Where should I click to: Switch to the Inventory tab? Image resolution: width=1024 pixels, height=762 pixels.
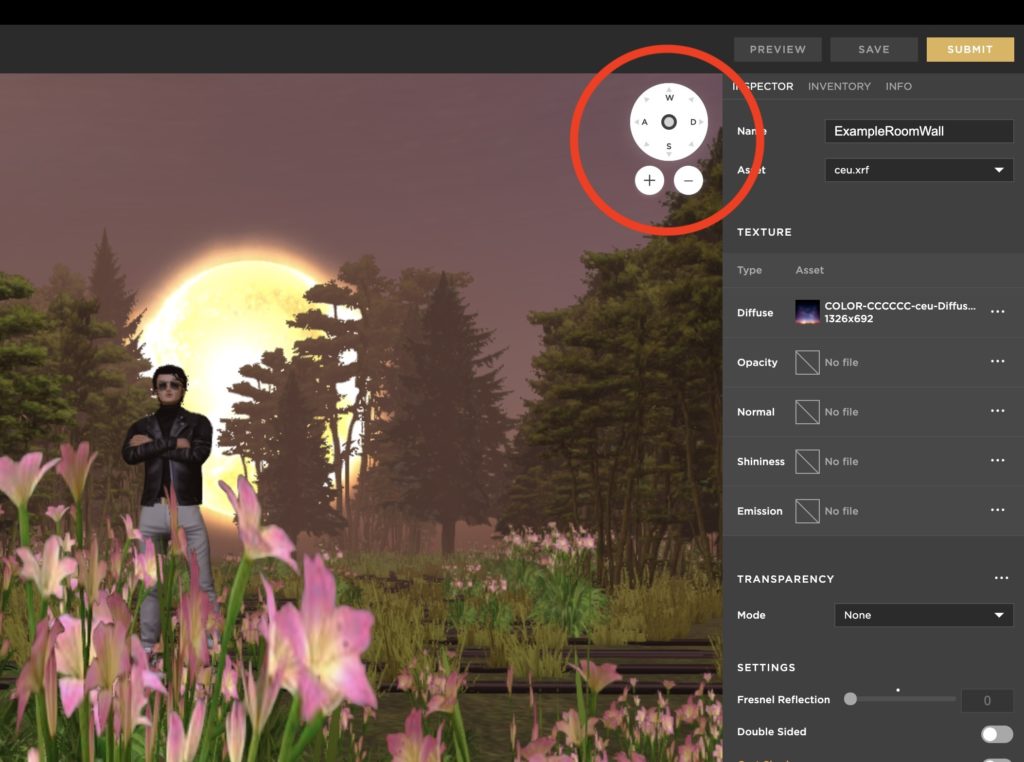click(839, 86)
